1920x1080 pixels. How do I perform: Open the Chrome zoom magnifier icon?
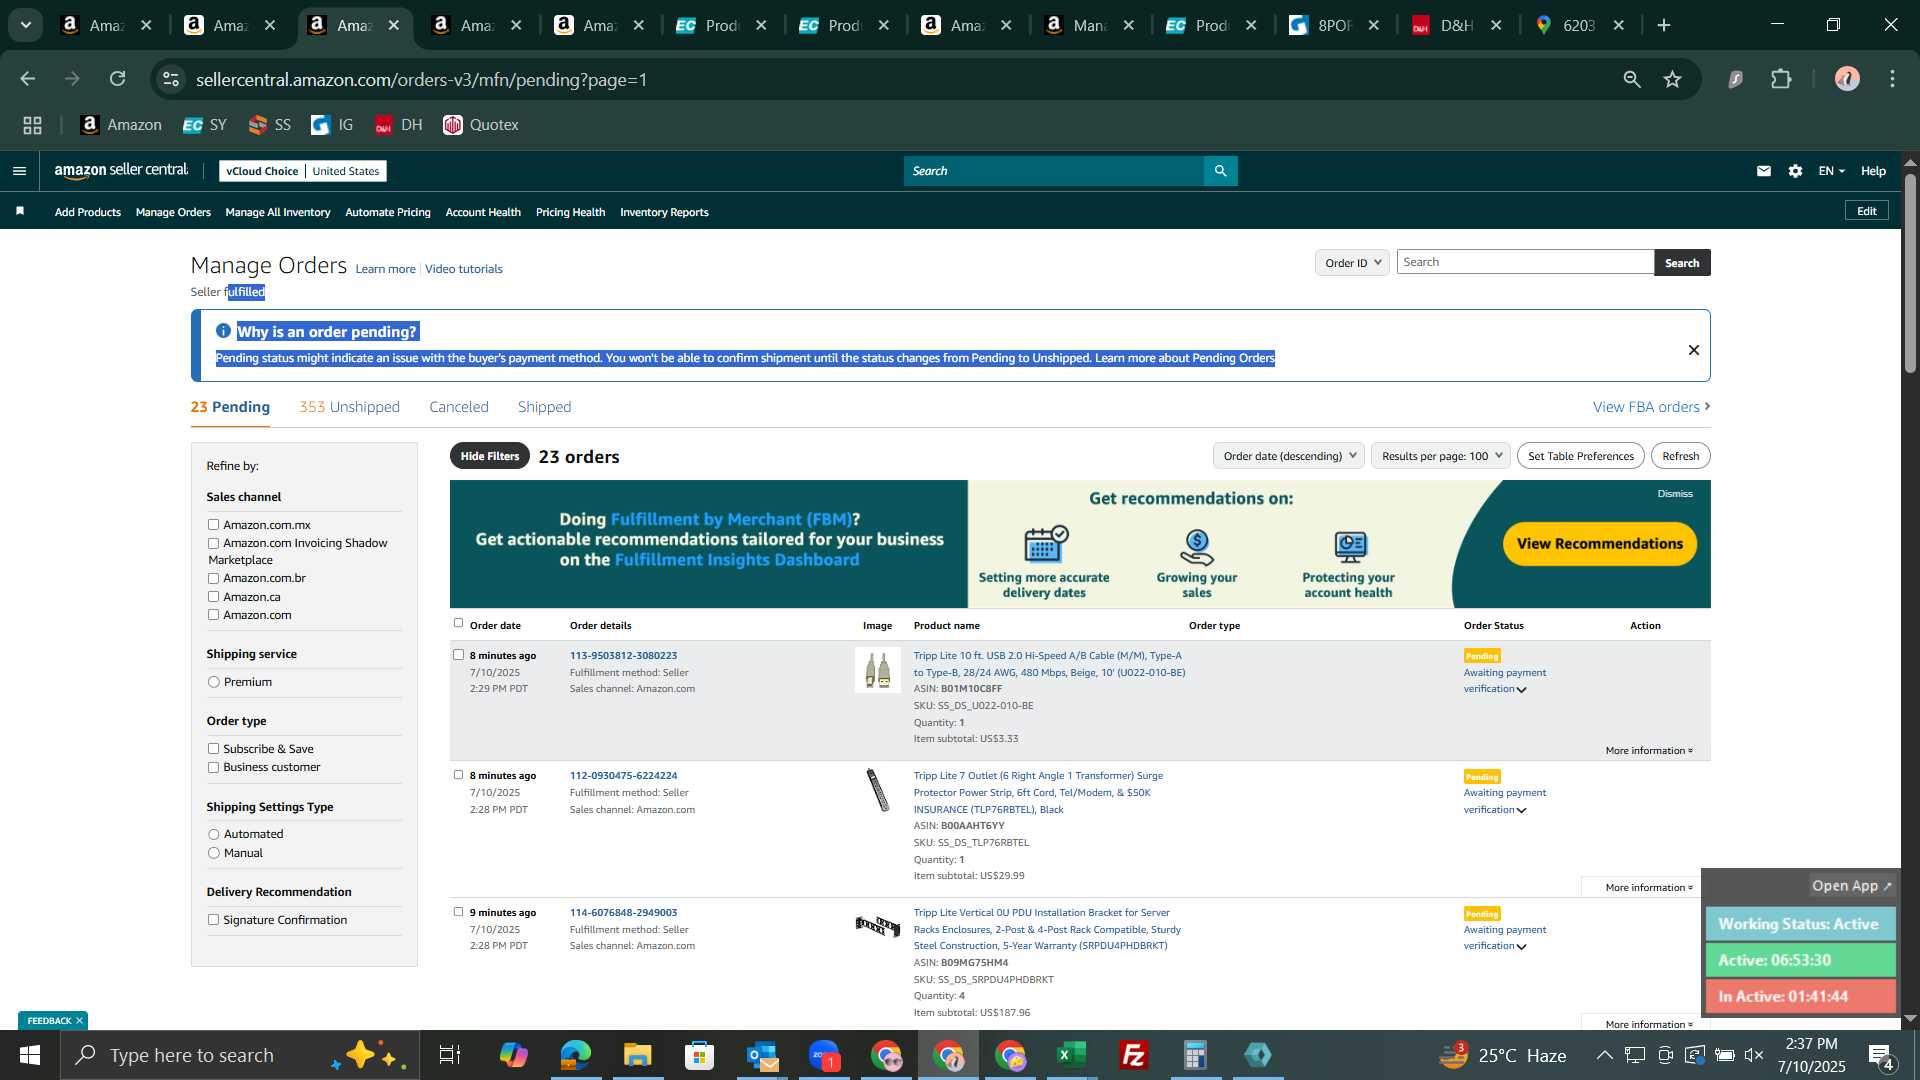click(x=1632, y=79)
